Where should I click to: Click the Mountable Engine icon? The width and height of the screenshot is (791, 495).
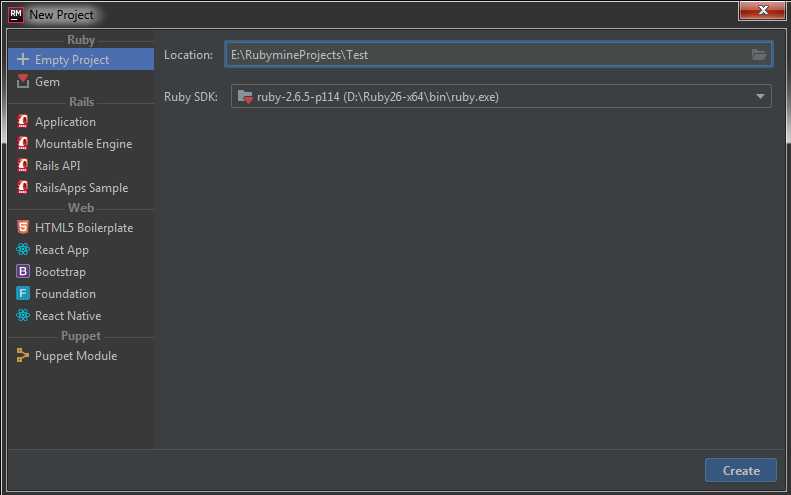(x=23, y=144)
